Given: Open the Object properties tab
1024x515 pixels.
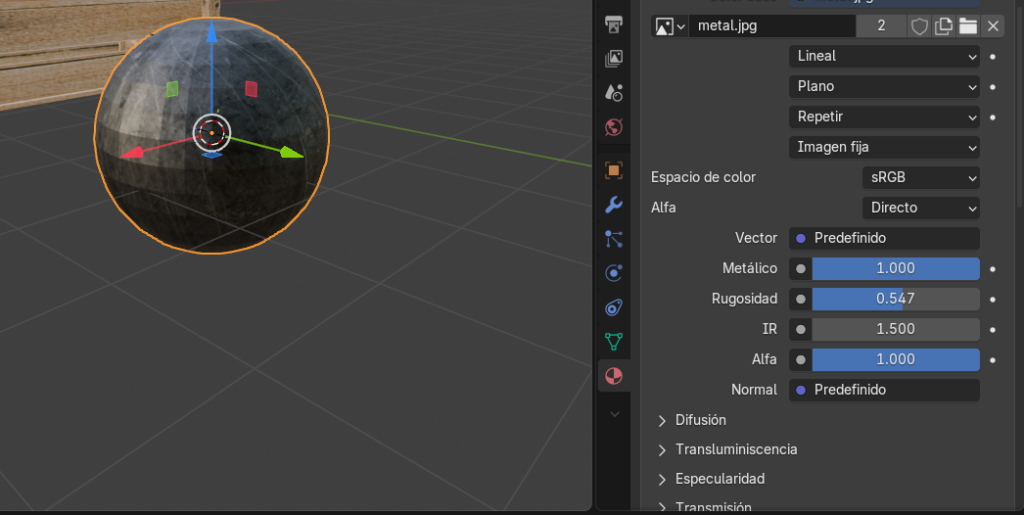Looking at the screenshot, I should coord(614,170).
